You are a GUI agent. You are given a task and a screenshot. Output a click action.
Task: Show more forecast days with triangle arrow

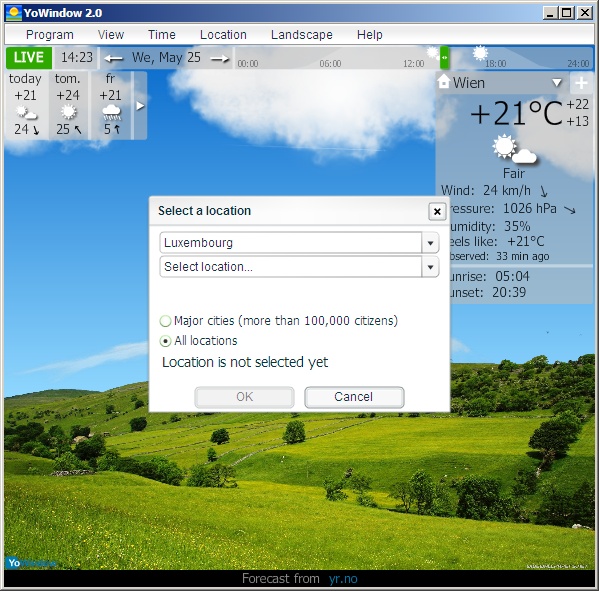(x=140, y=106)
